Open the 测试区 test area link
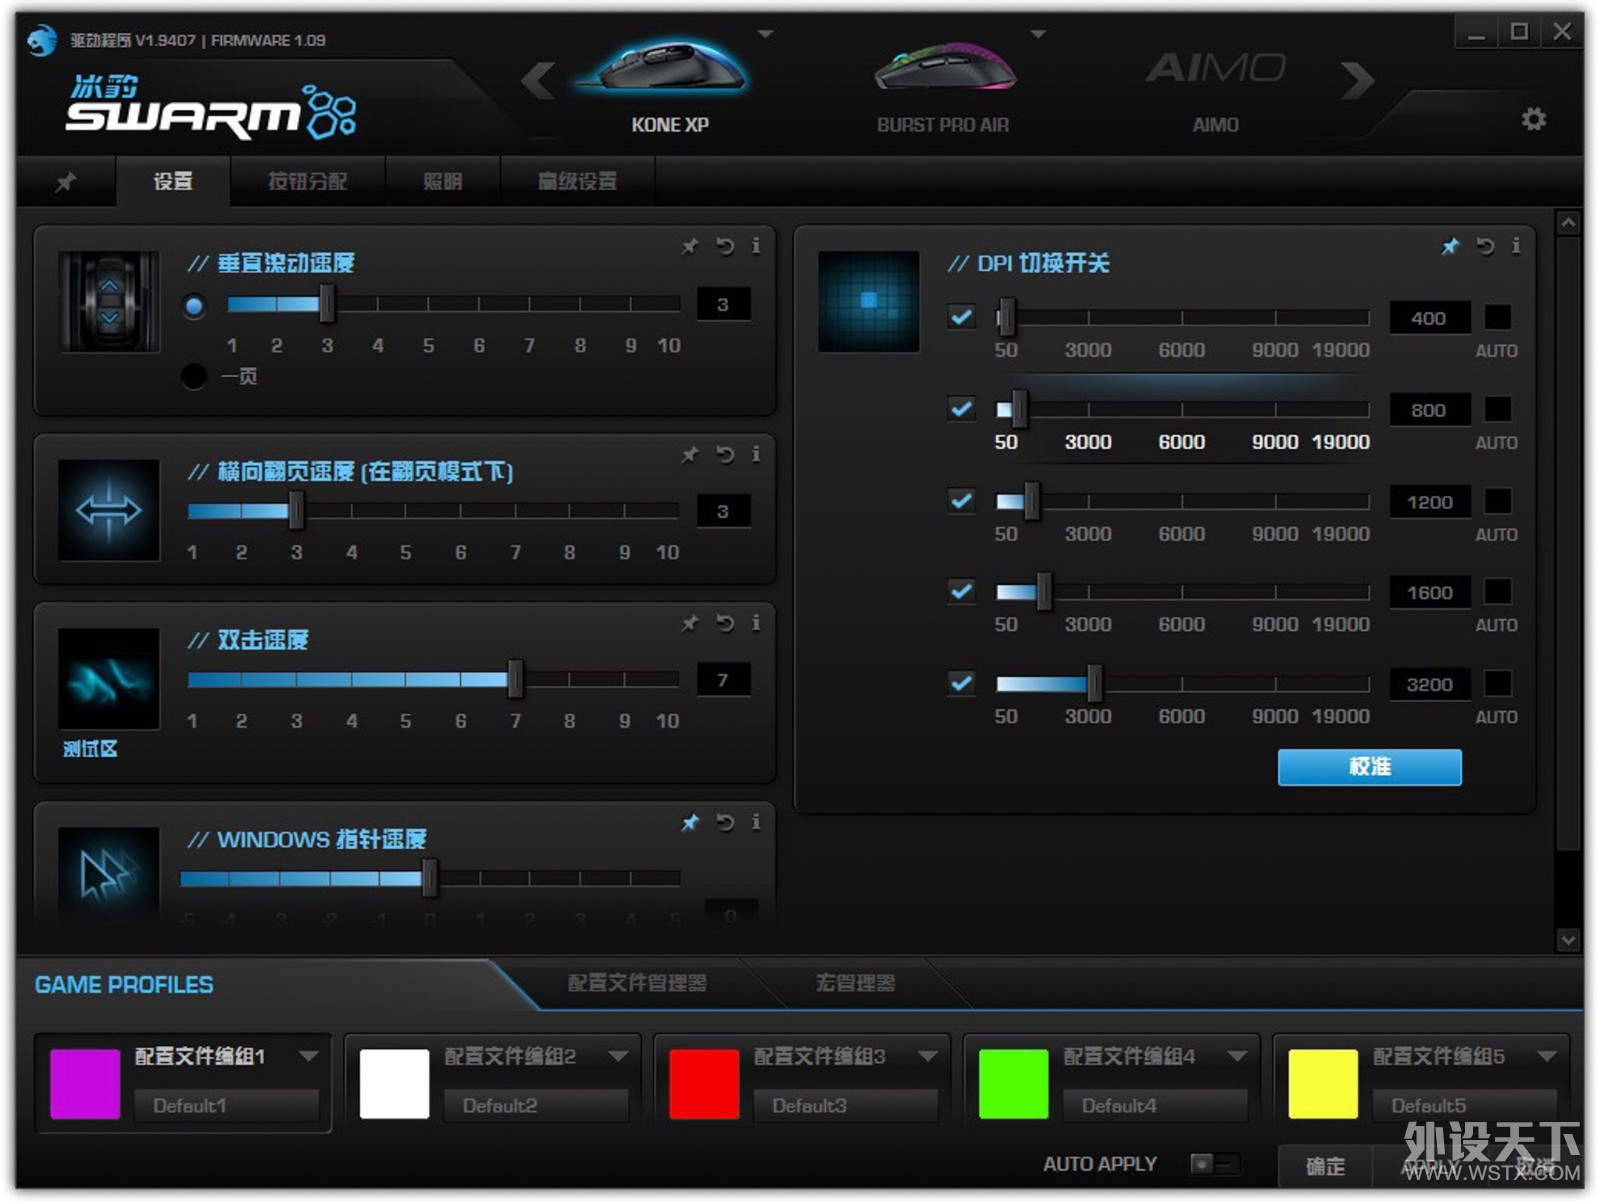1600x1201 pixels. coord(90,749)
